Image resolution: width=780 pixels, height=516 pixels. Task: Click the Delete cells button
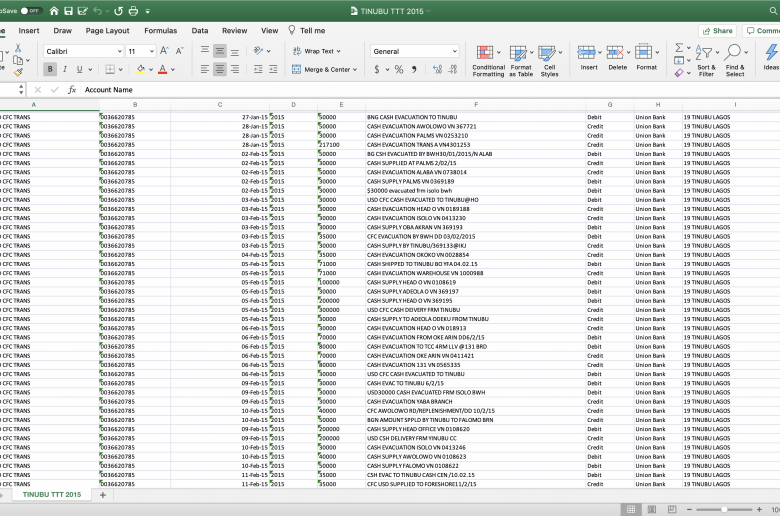tap(618, 57)
